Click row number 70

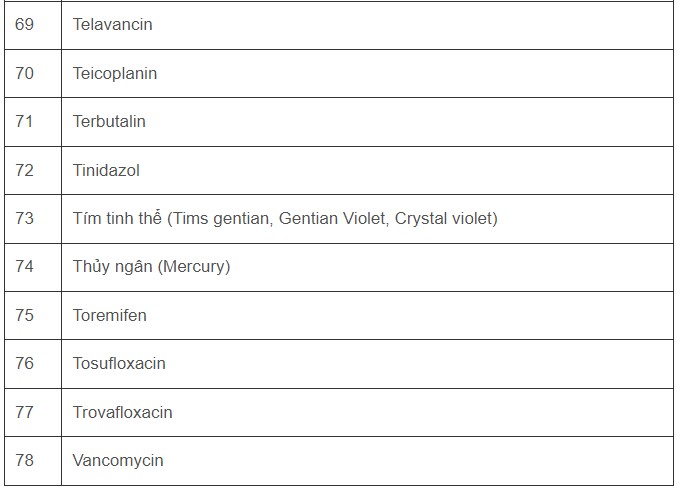pyautogui.click(x=24, y=73)
